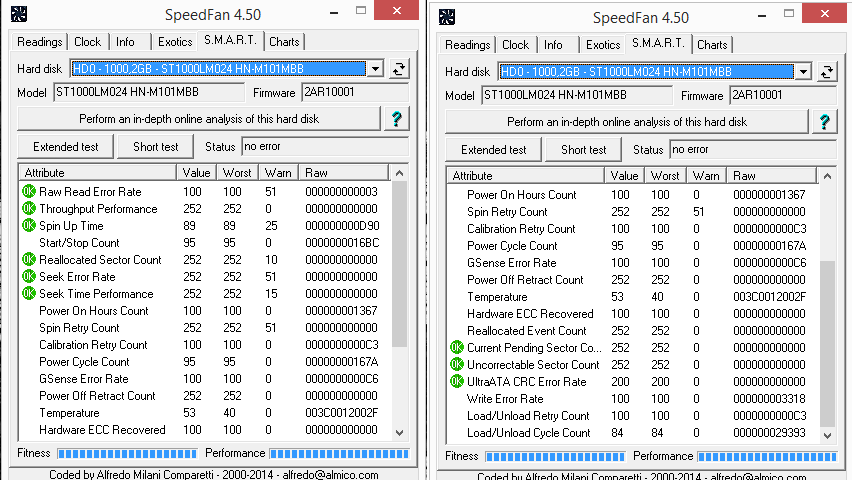This screenshot has width=852, height=480.
Task: Click scroll down arrow in right attribute list
Action: pos(828,435)
